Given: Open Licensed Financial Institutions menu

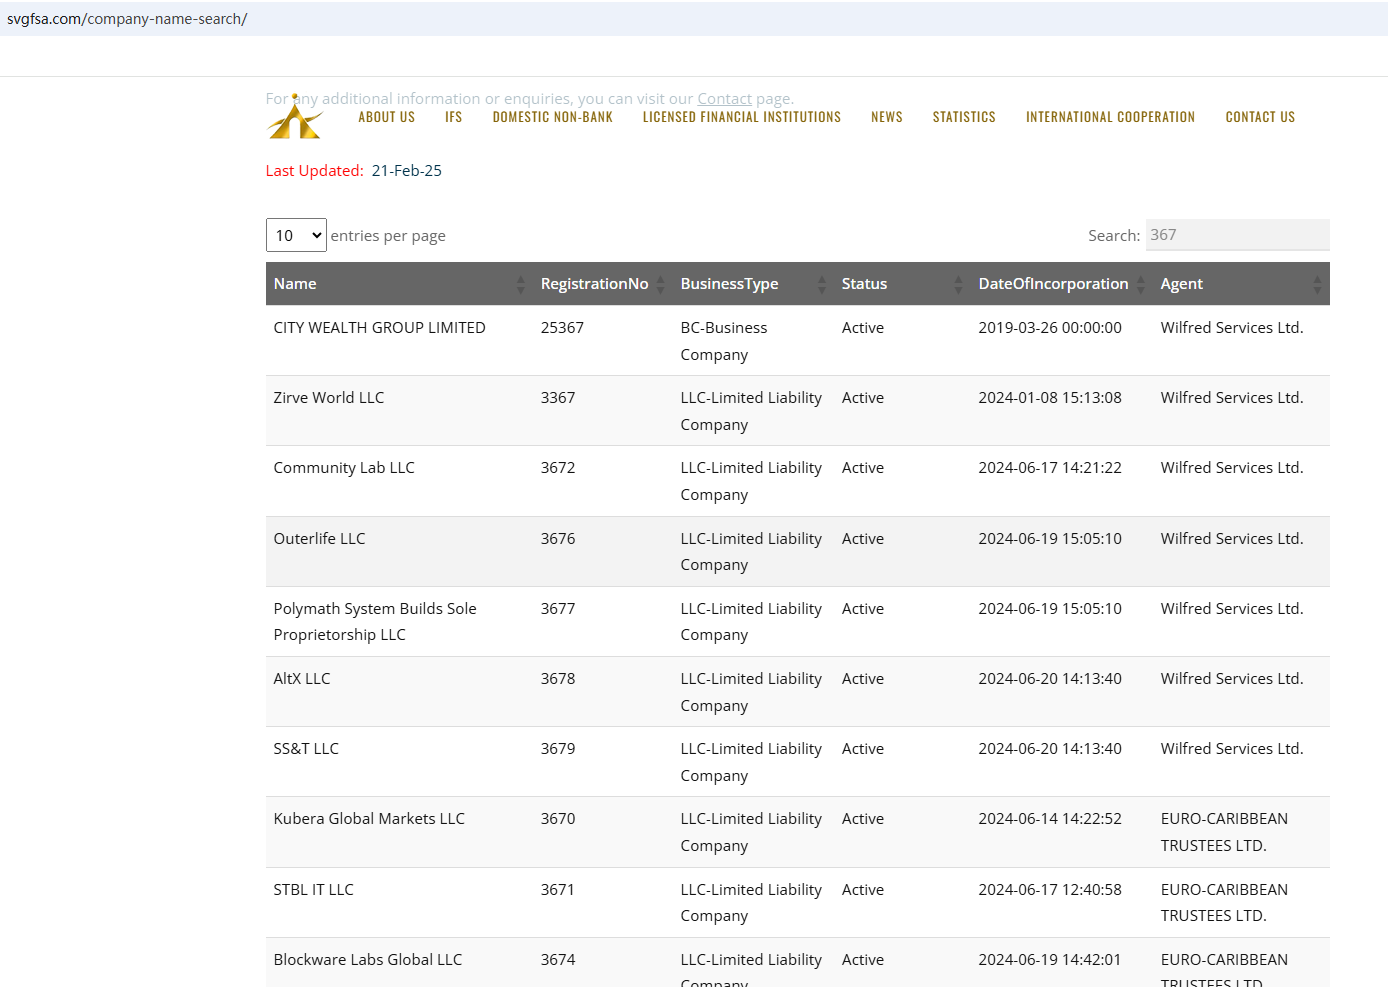Looking at the screenshot, I should click(x=741, y=117).
